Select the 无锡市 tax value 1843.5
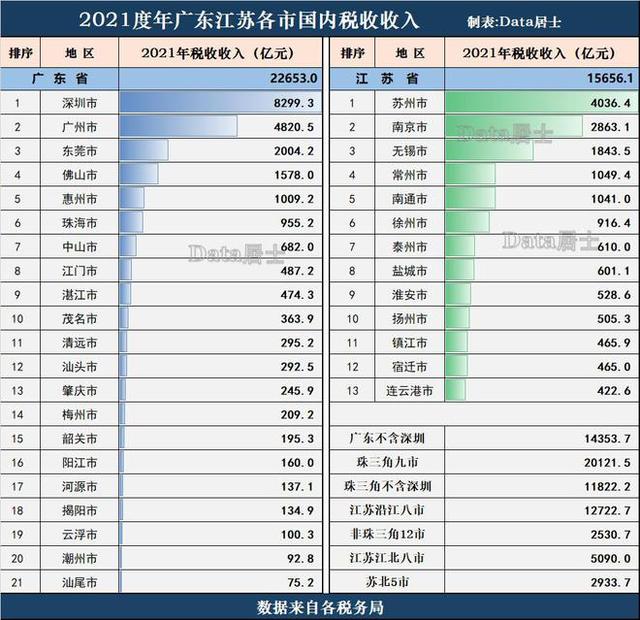 point(610,151)
